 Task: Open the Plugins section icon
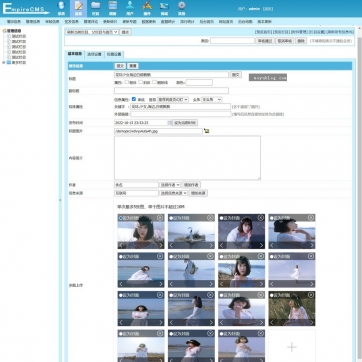[147, 8]
